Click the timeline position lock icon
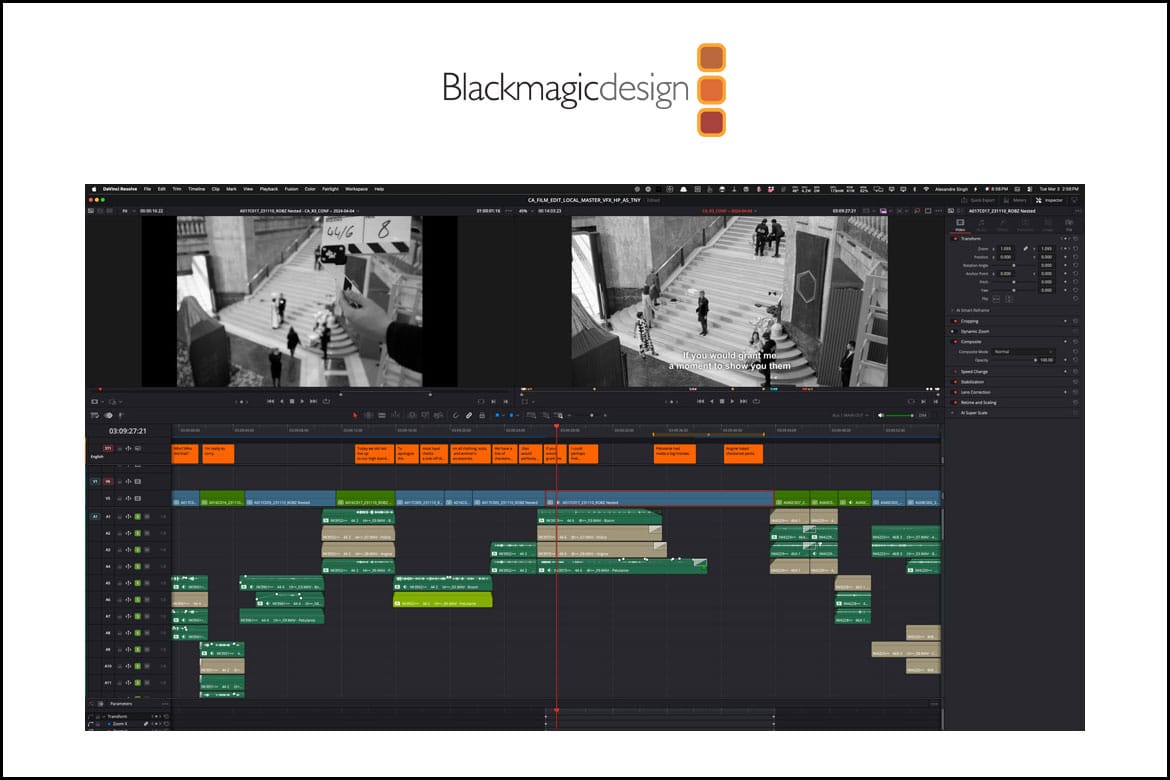The height and width of the screenshot is (780, 1170). 482,415
